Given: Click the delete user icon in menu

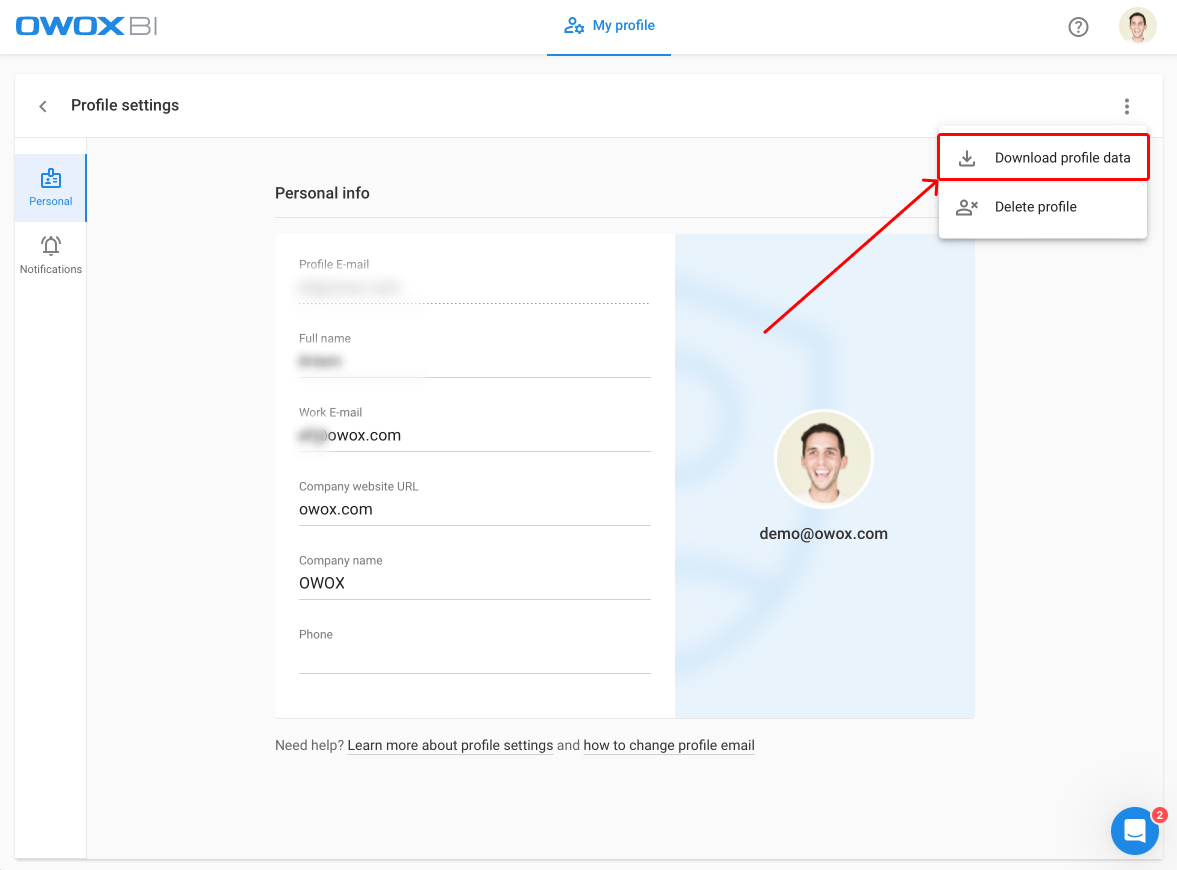Looking at the screenshot, I should click(x=967, y=207).
